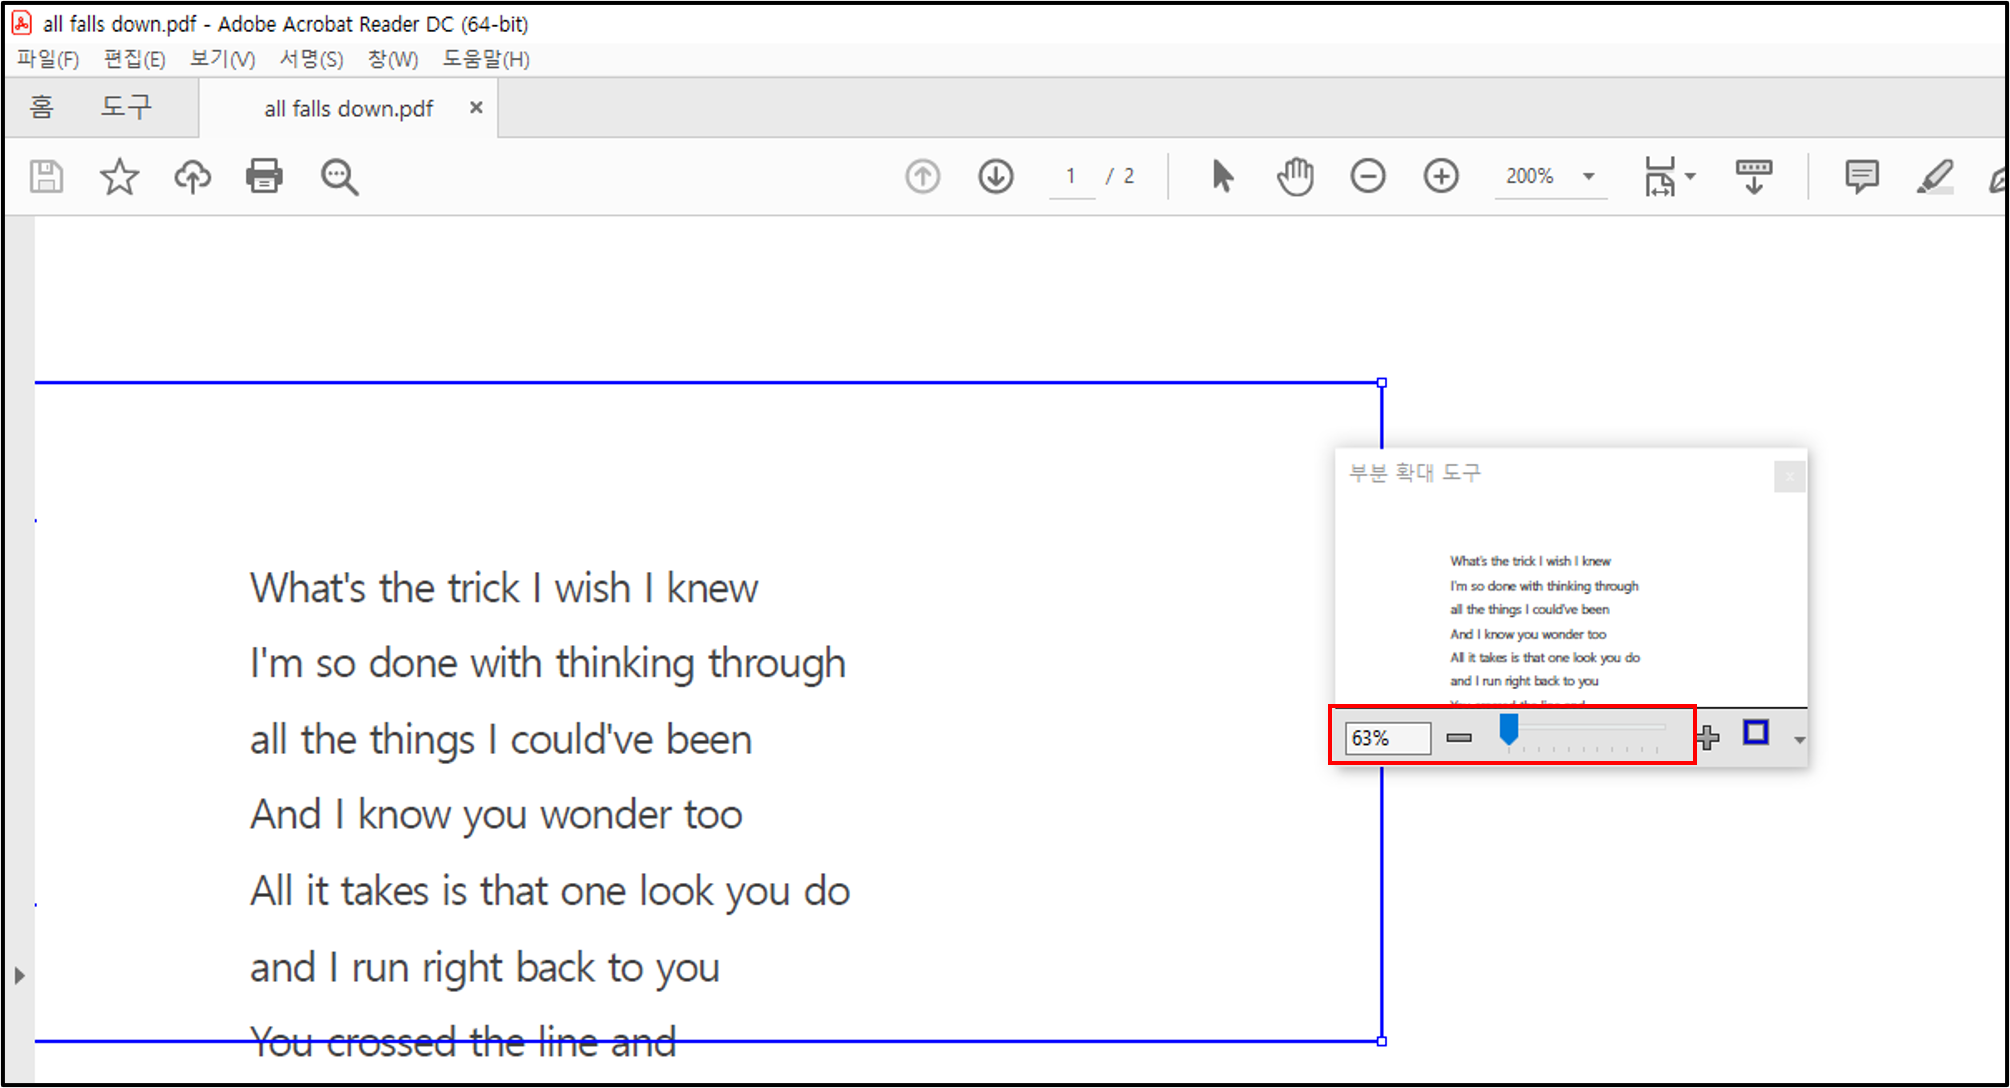Click the loupe zoom slider handle
2010x1088 pixels.
(1509, 731)
